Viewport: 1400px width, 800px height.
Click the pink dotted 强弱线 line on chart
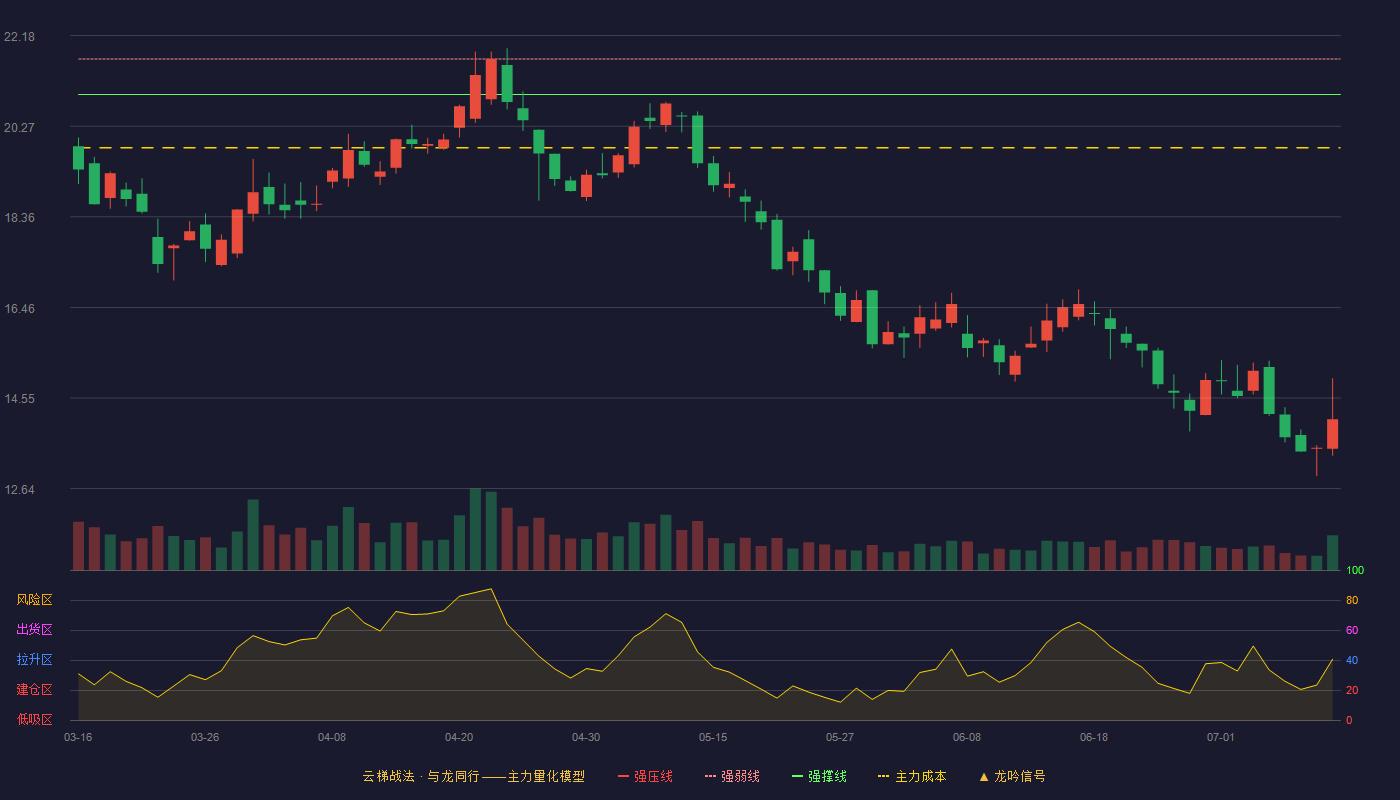(x=709, y=59)
